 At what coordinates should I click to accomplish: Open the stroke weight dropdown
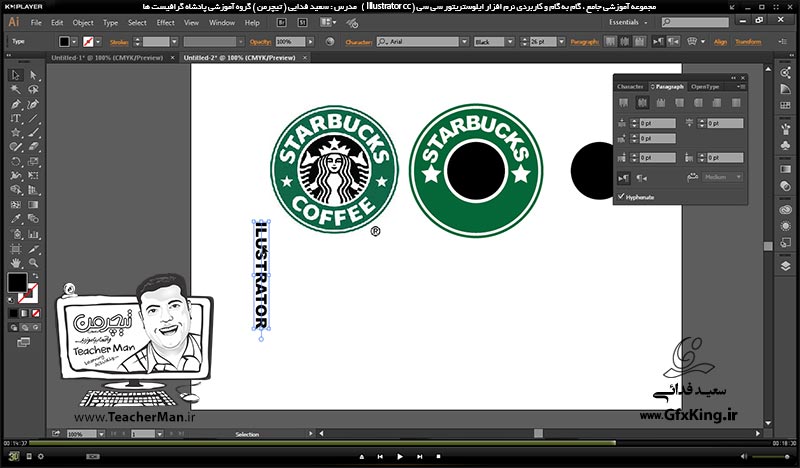coord(174,42)
